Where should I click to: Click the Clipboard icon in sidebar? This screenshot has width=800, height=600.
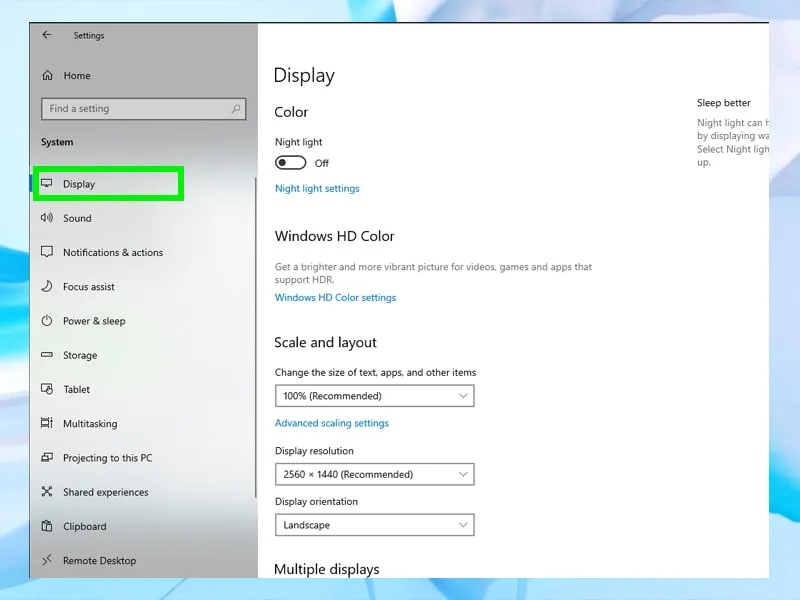point(47,526)
